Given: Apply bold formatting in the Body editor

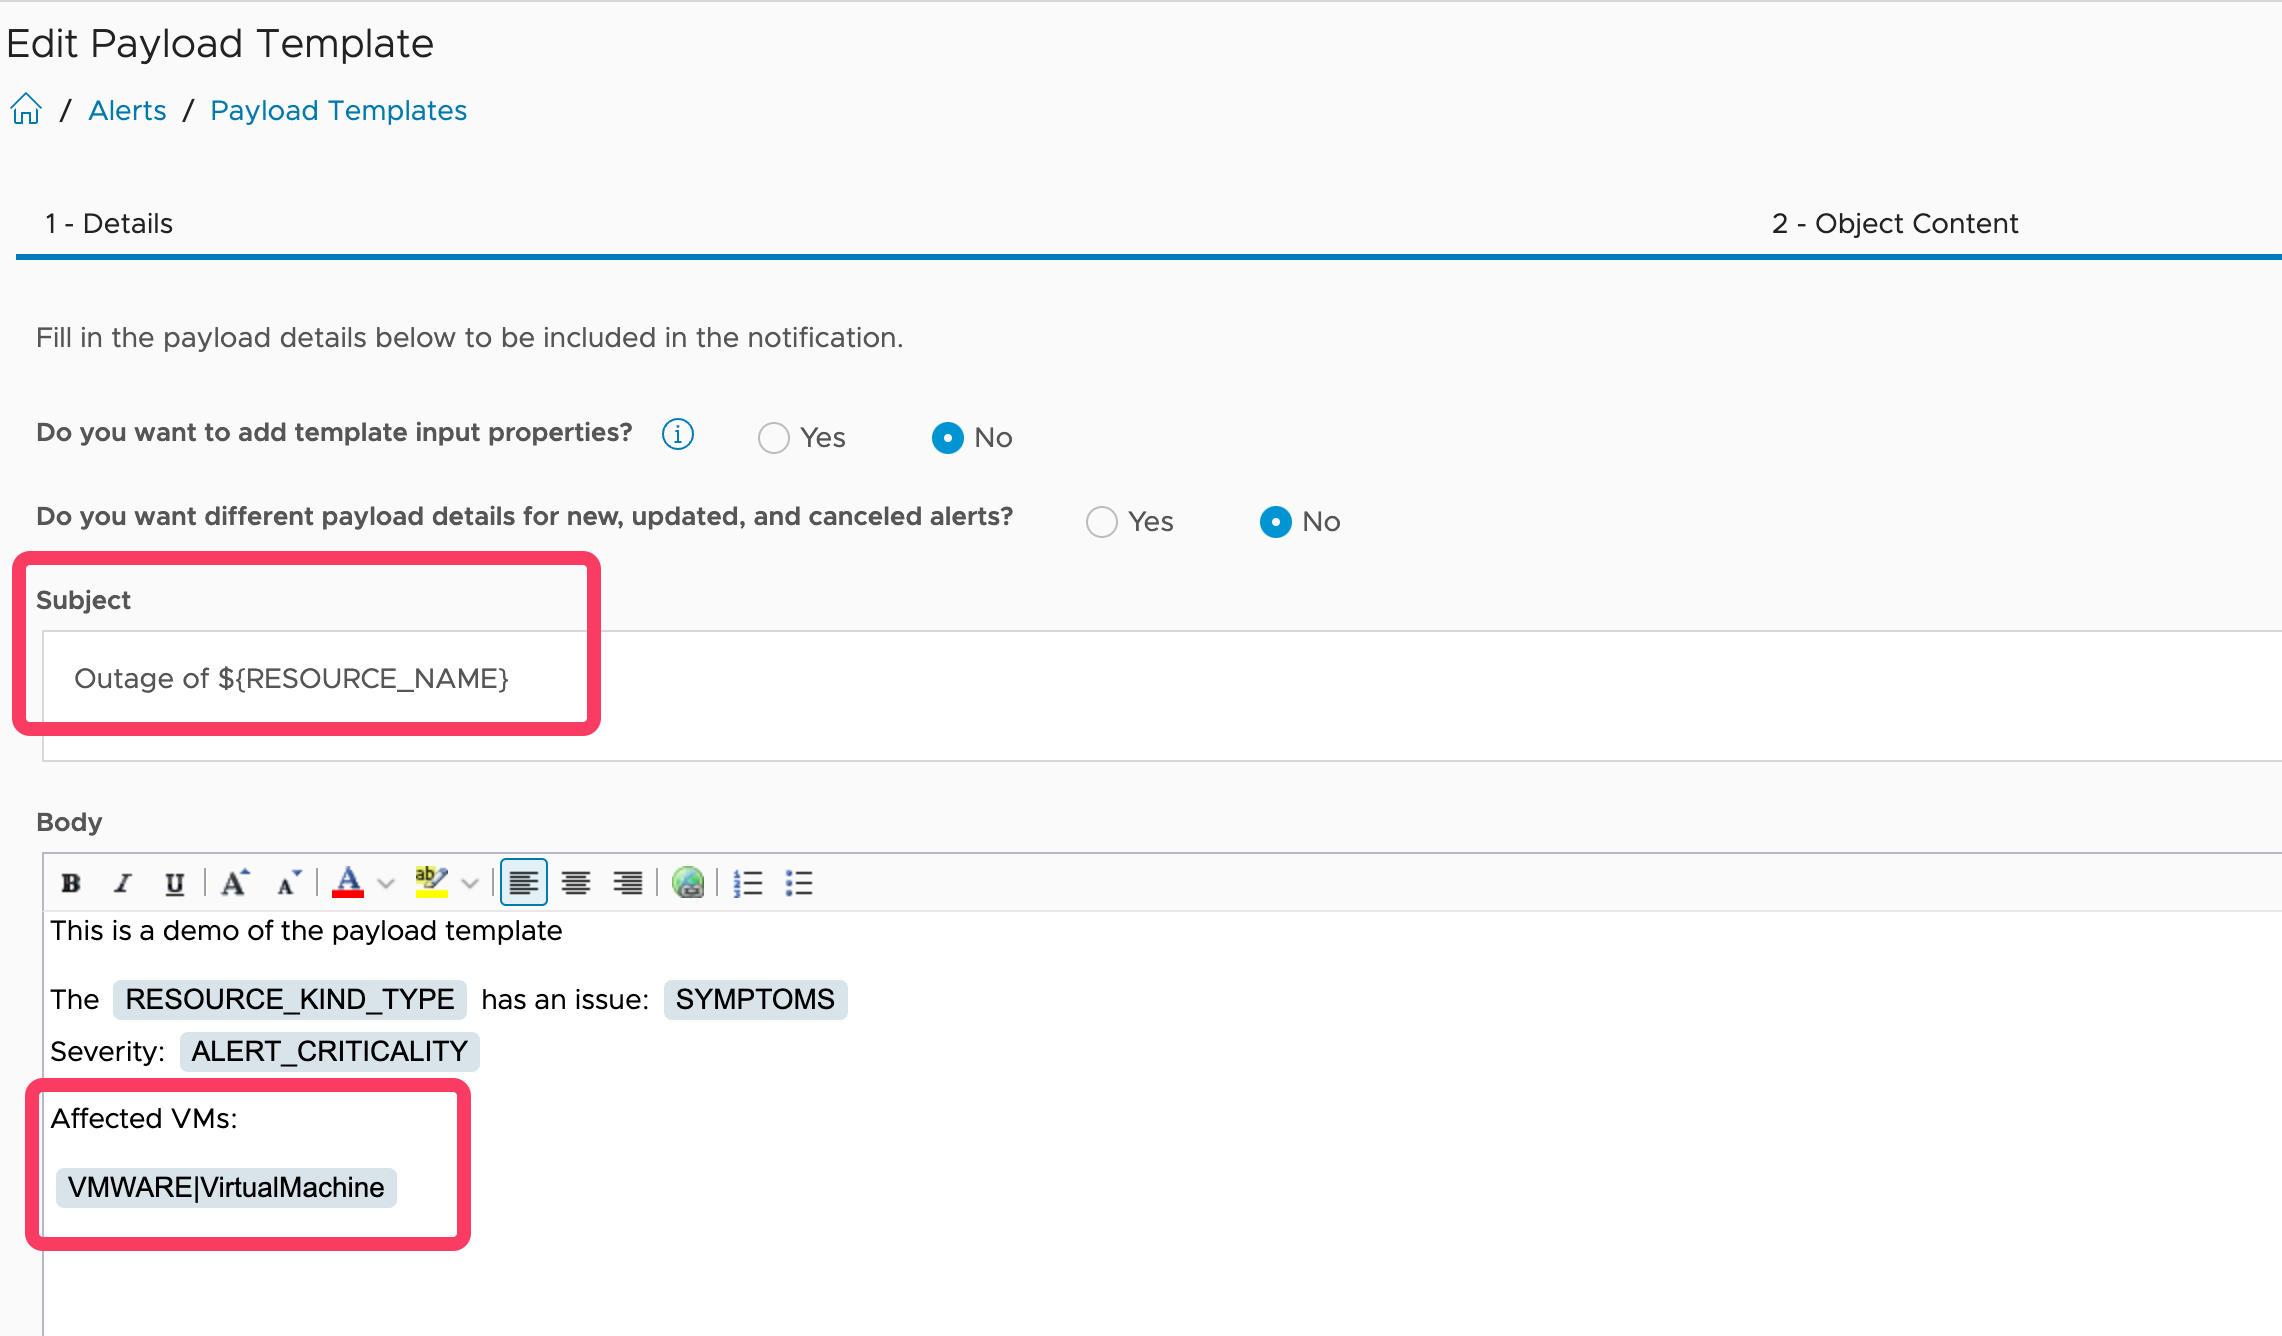Looking at the screenshot, I should pos(70,882).
